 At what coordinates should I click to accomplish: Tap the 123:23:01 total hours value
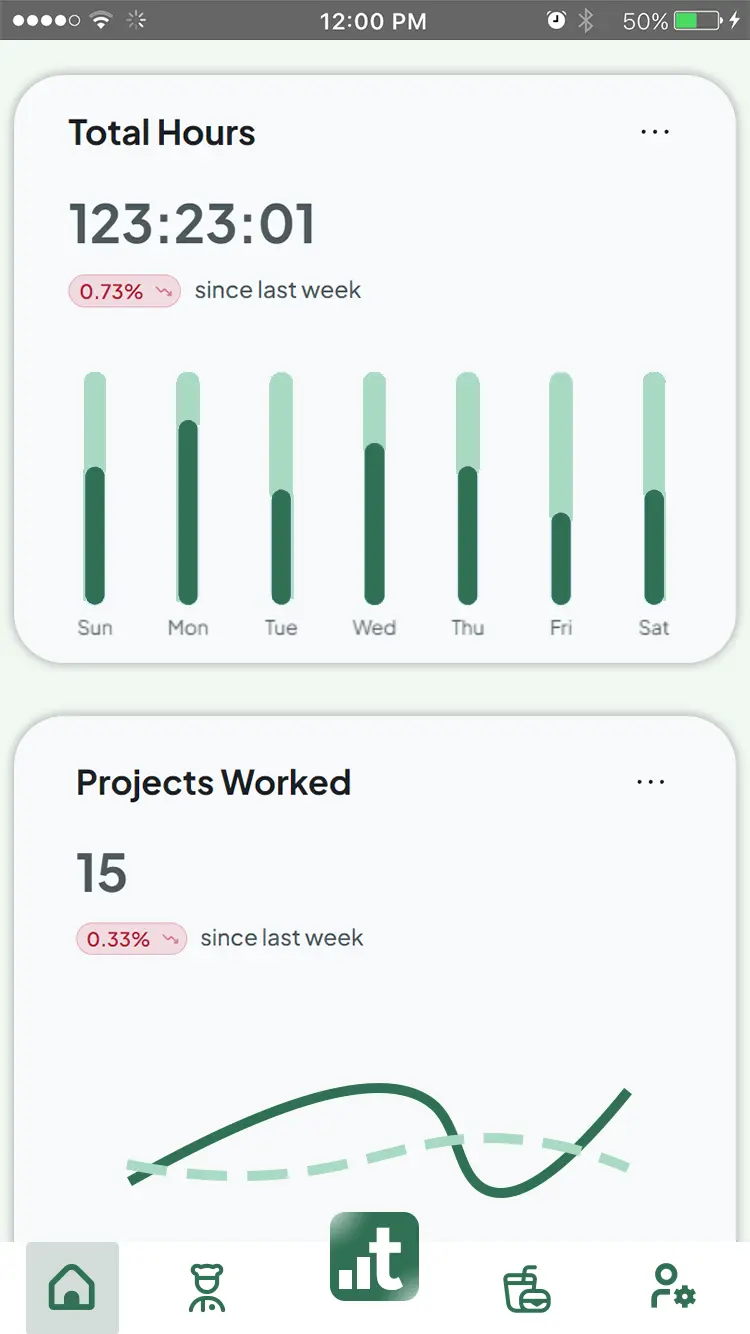click(192, 223)
